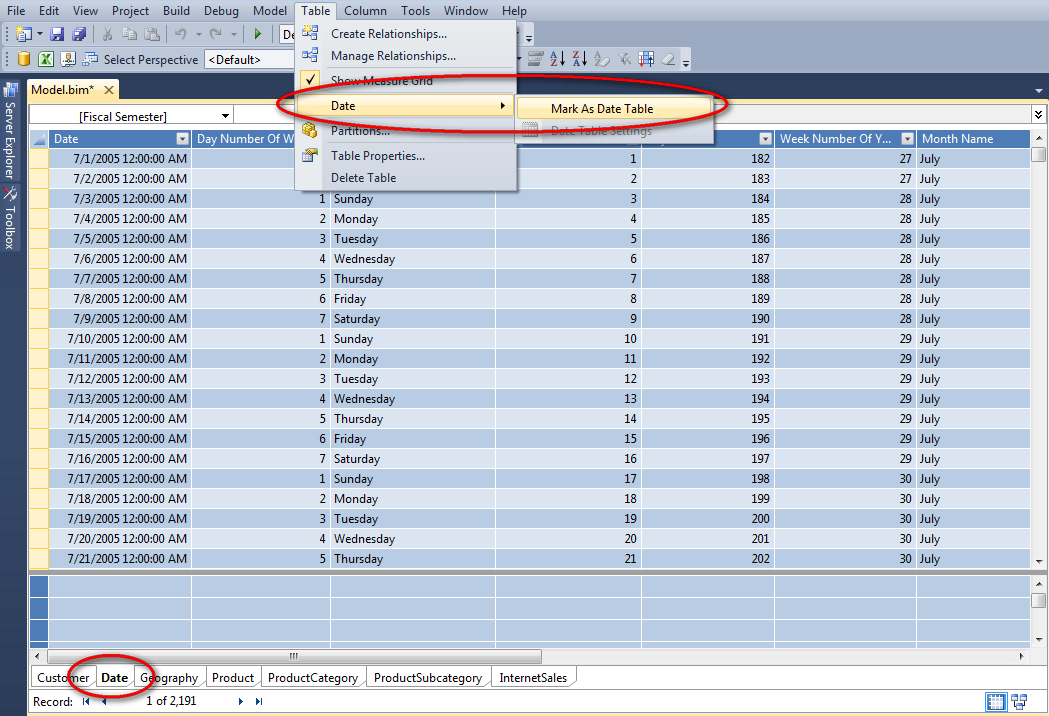
Task: Click the select-all corner cell of grid
Action: tap(39, 139)
